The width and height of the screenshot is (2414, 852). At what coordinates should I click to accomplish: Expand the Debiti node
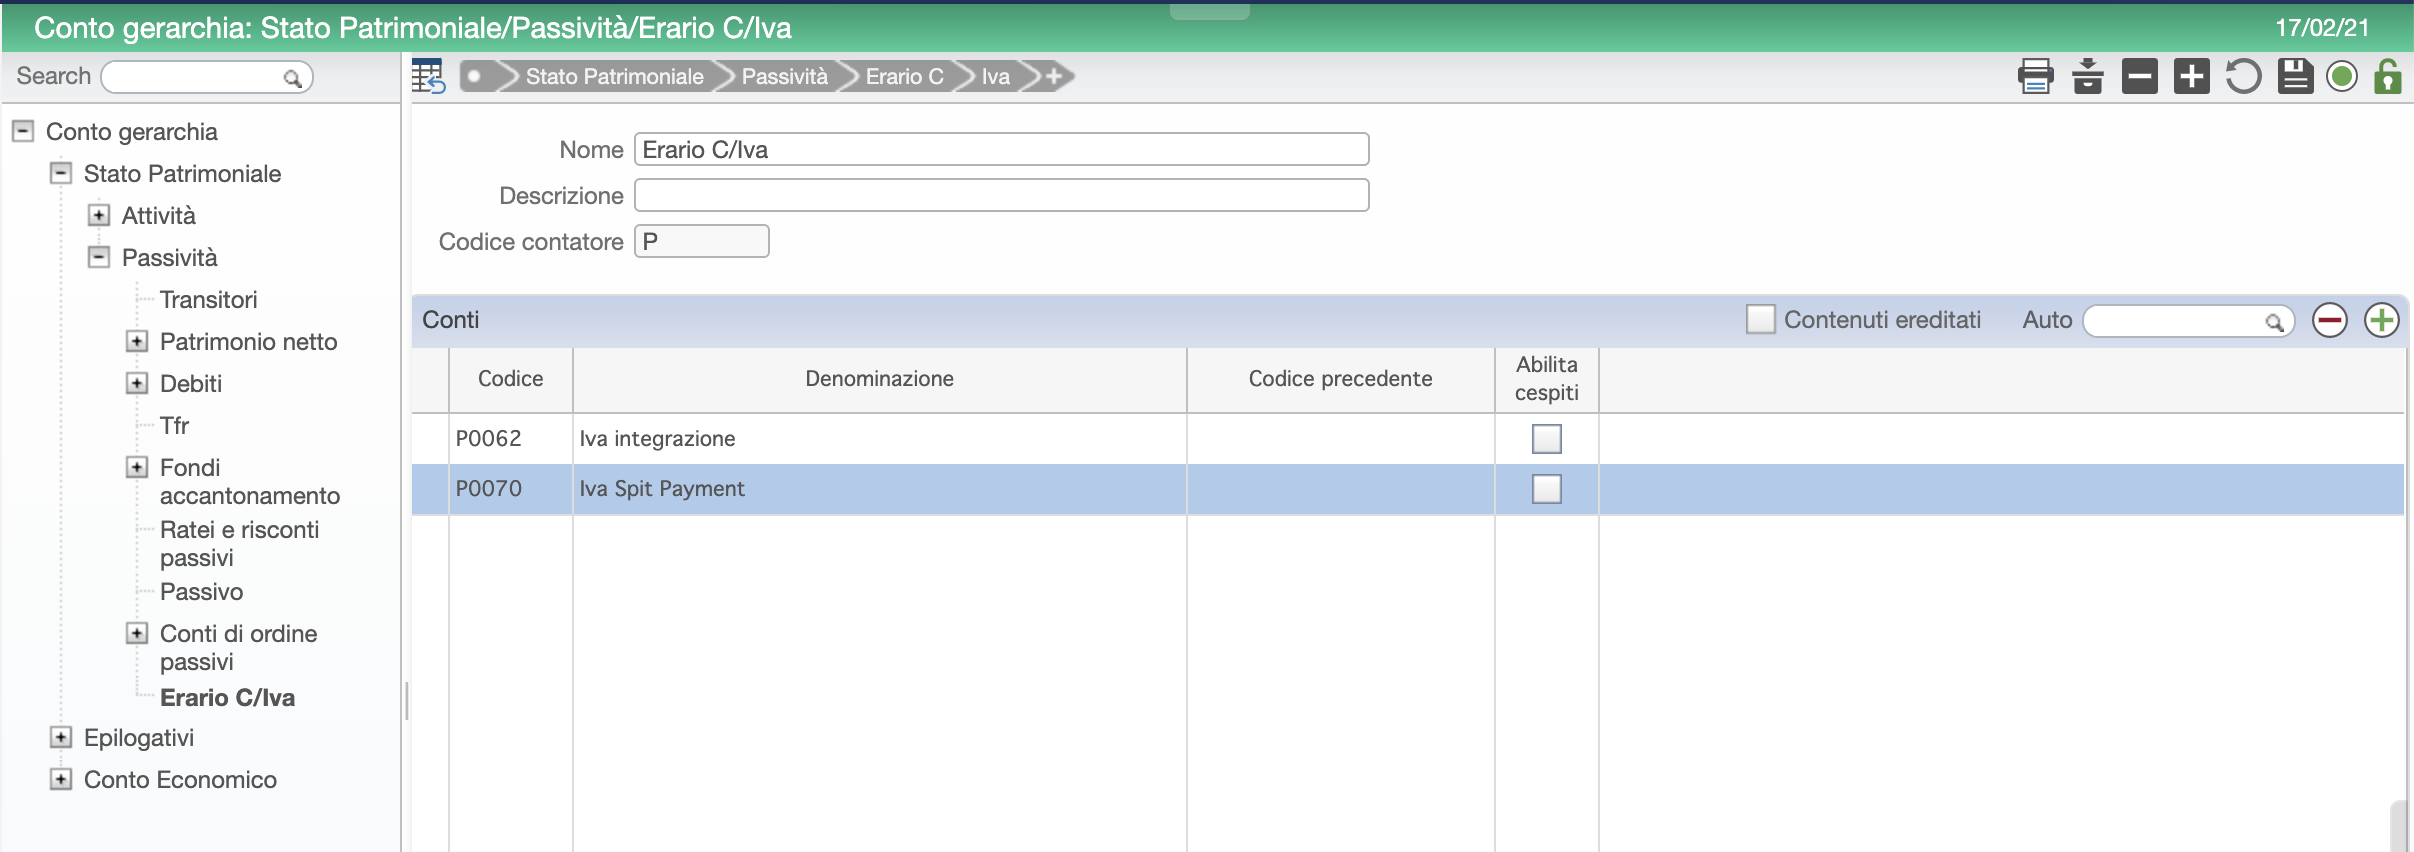(x=137, y=383)
